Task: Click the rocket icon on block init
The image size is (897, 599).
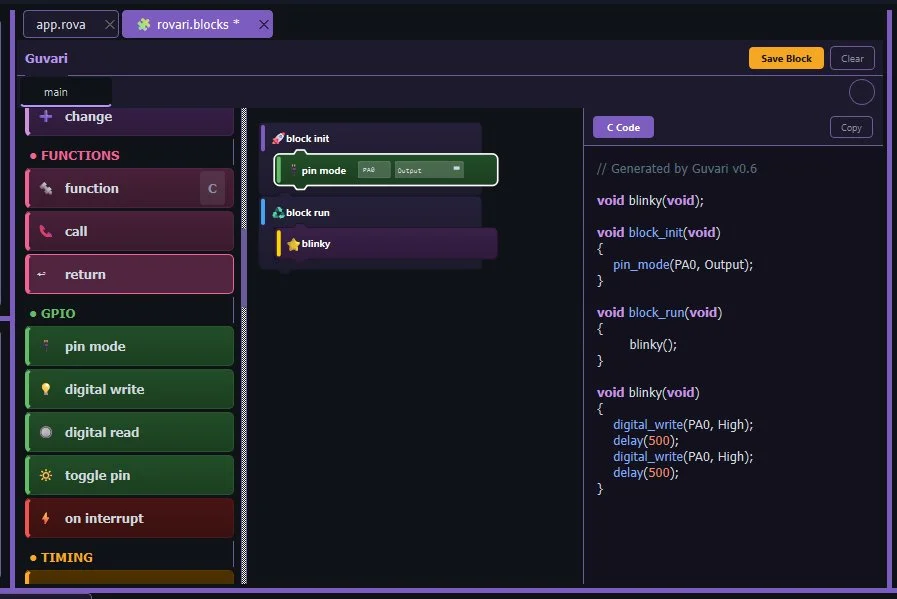Action: coord(278,138)
